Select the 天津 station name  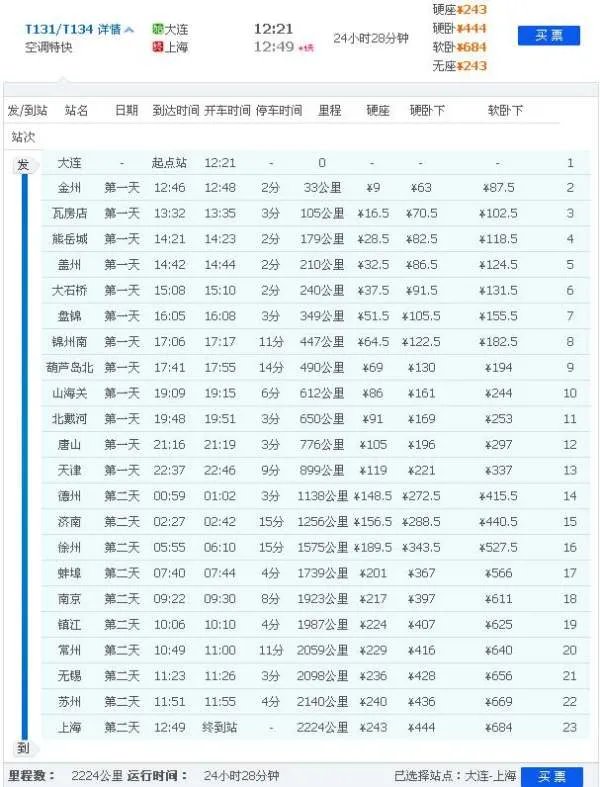coord(69,470)
